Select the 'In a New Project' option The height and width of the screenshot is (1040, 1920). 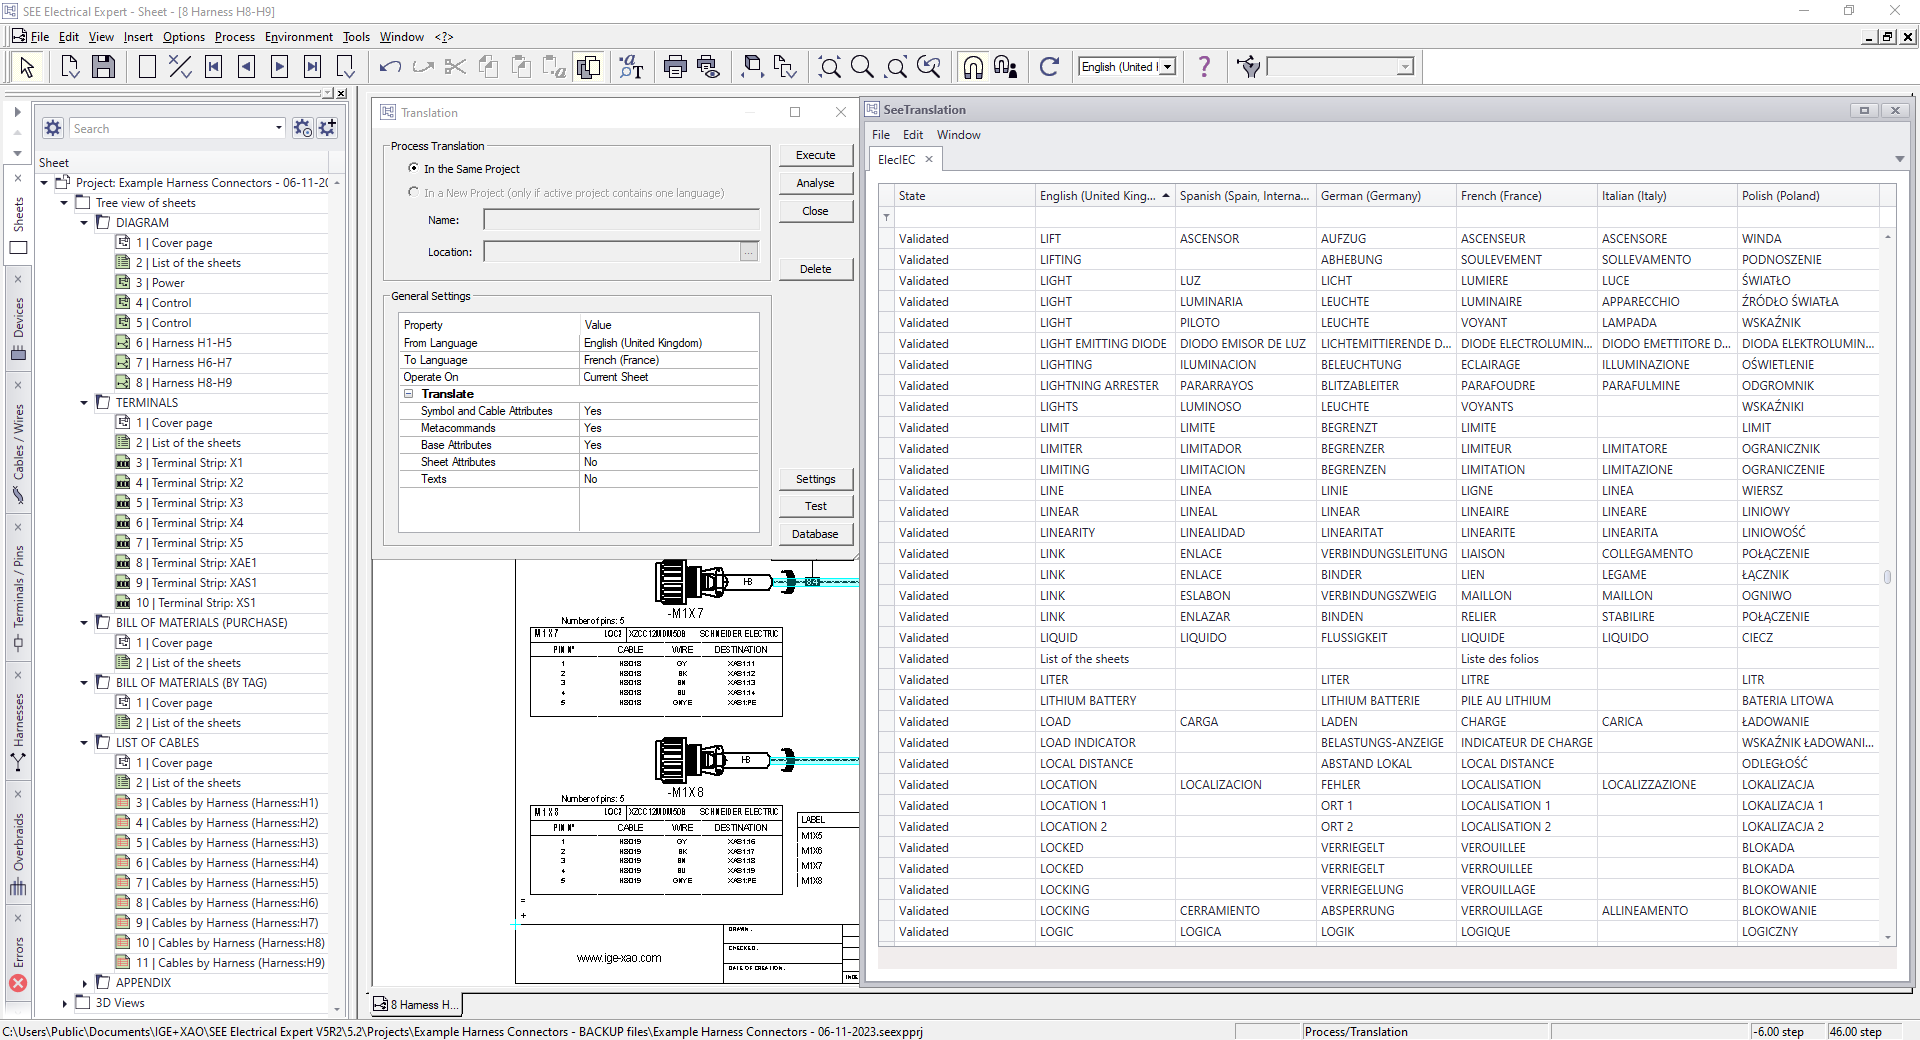tap(413, 192)
